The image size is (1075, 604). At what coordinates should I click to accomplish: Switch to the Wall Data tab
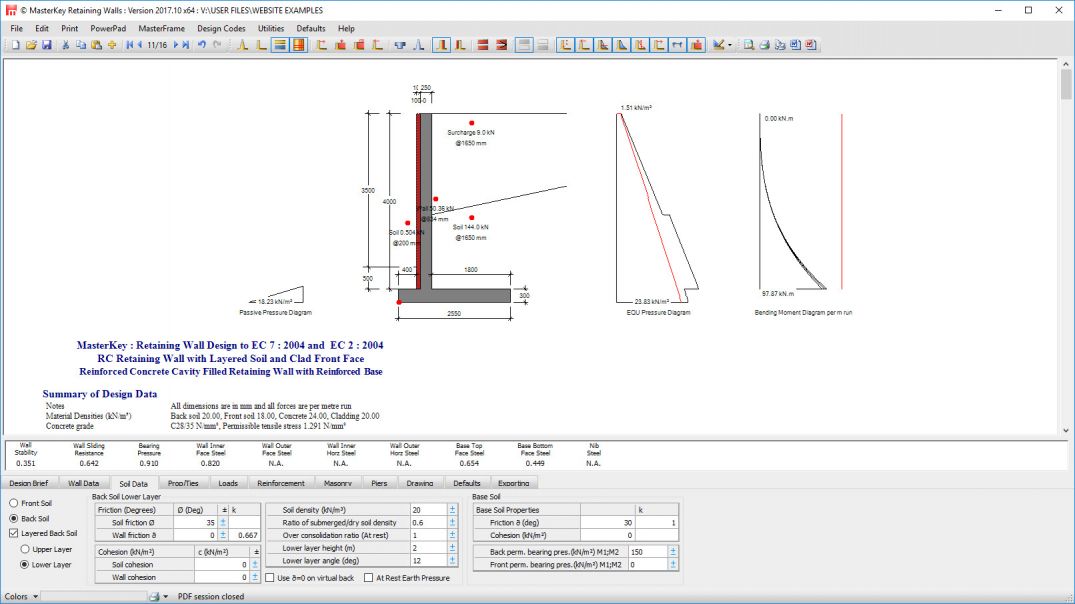click(83, 483)
